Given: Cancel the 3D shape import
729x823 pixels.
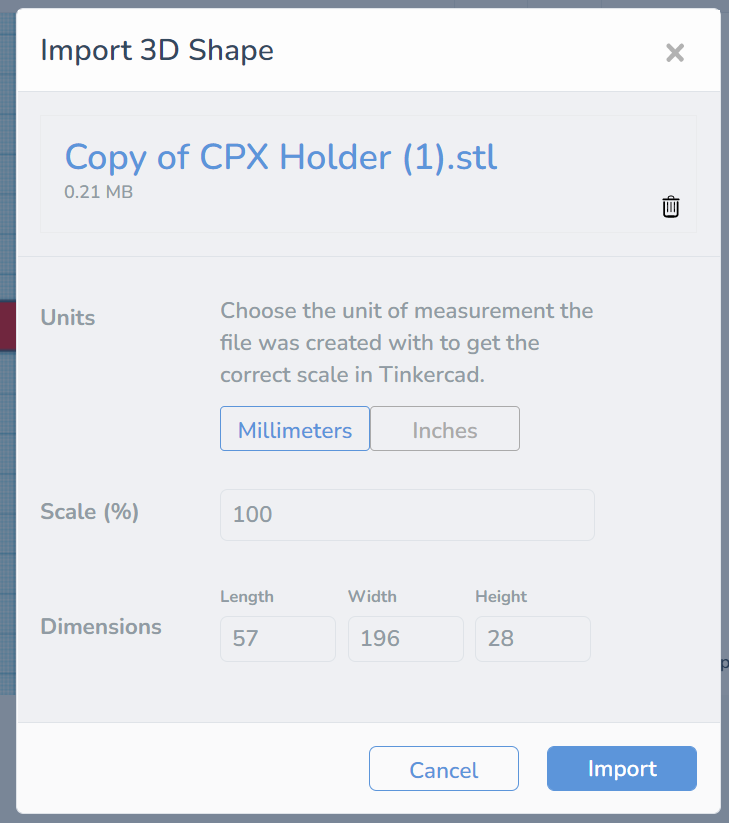Looking at the screenshot, I should (444, 769).
